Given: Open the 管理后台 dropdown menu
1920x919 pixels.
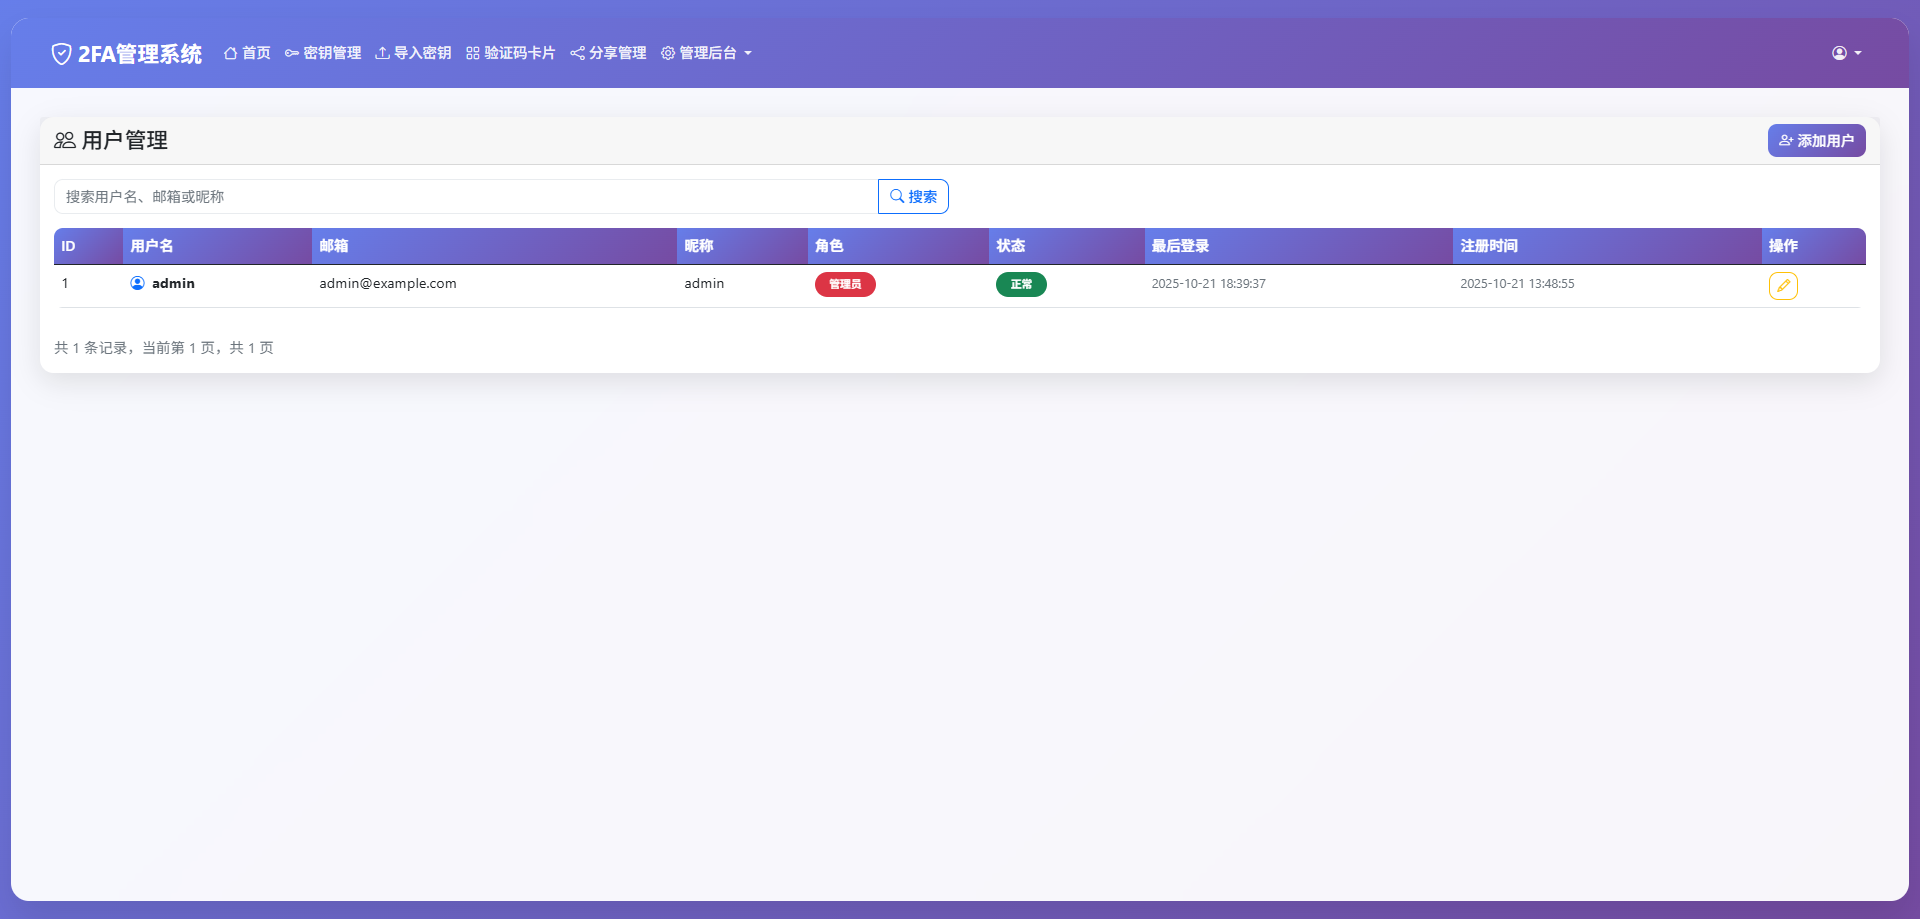Looking at the screenshot, I should tap(707, 53).
